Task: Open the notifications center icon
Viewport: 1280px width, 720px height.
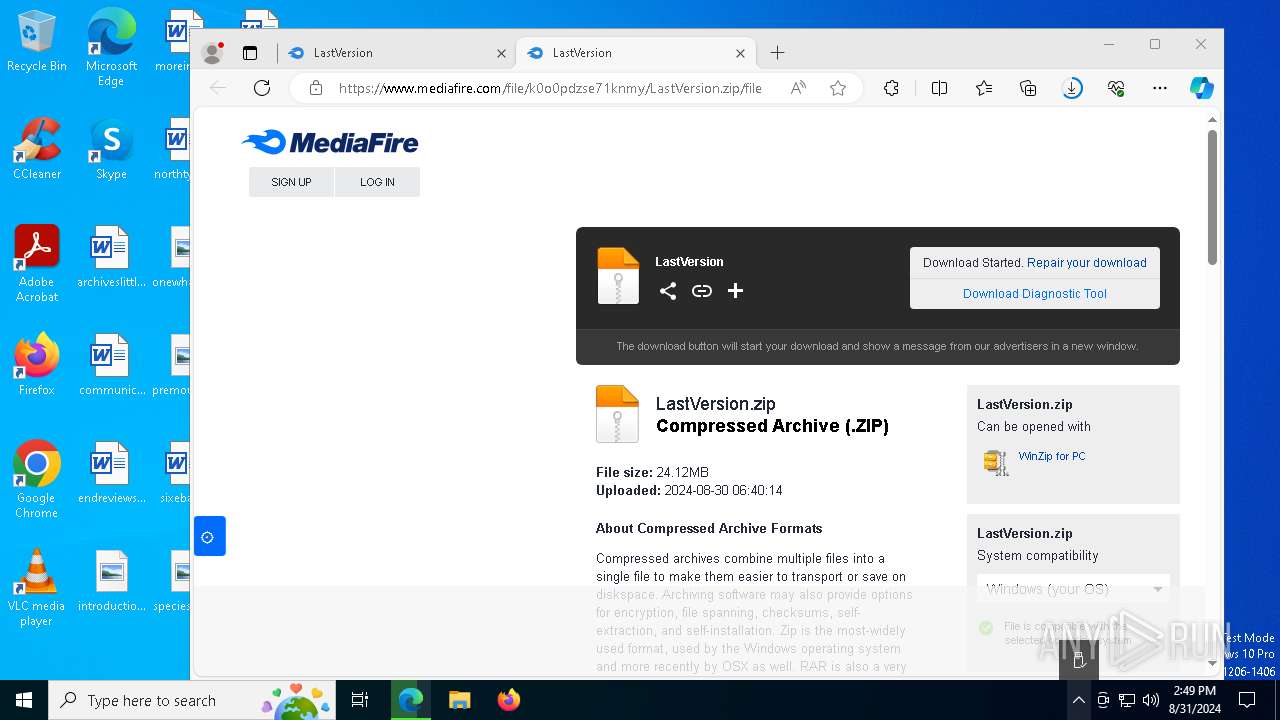Action: click(x=1247, y=700)
